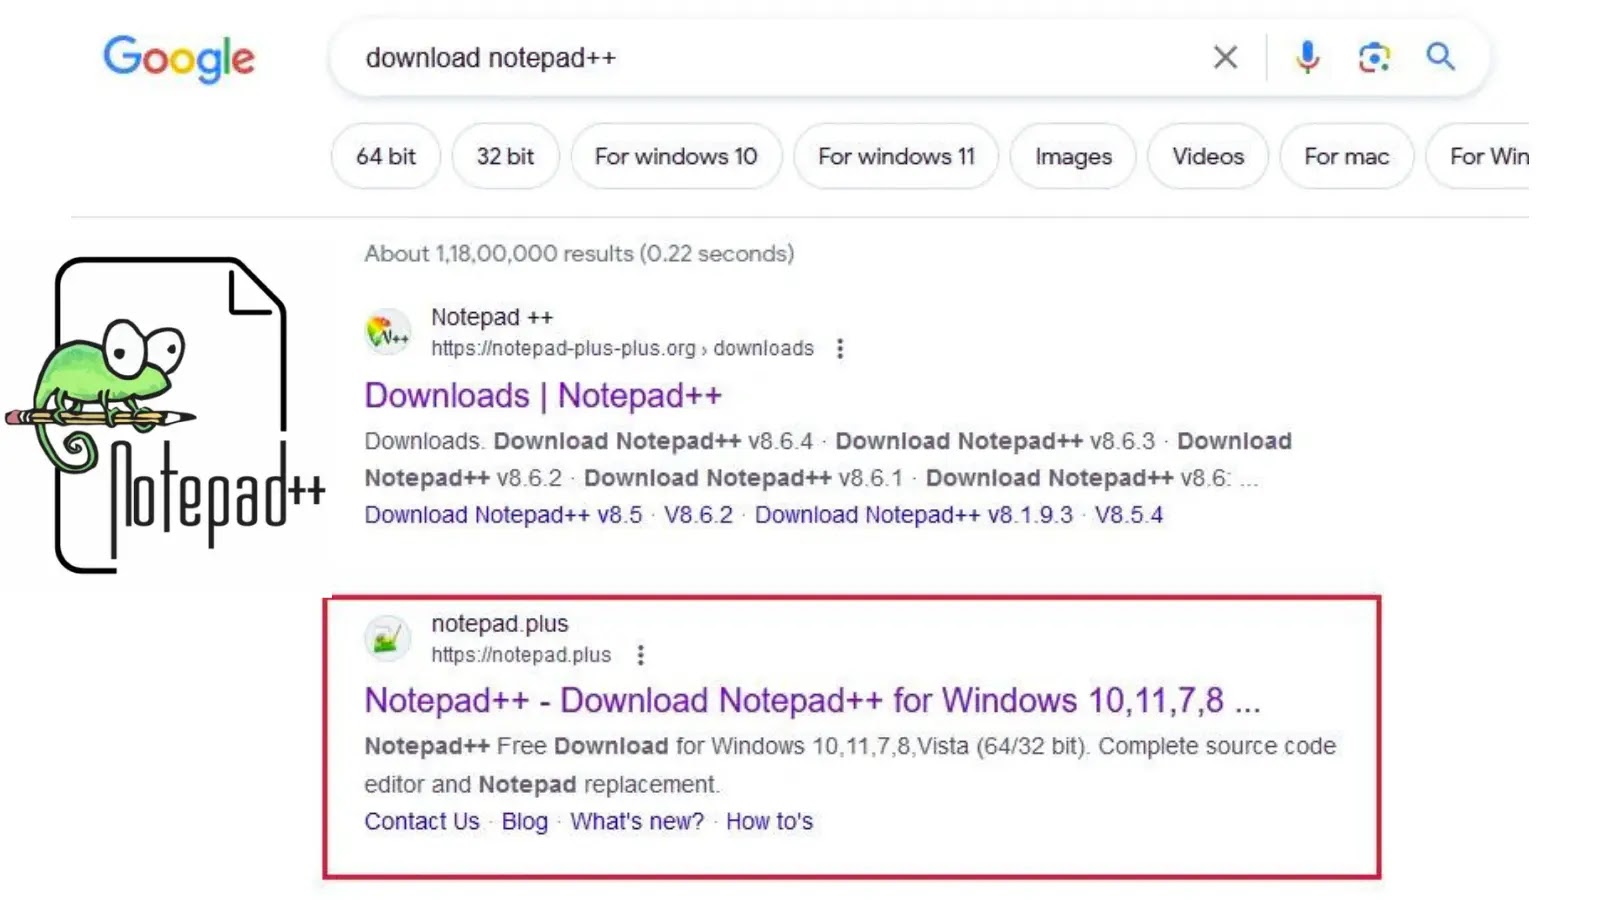Click the Notepad ++ site favicon
Viewport: 1600px width, 900px height.
[388, 332]
